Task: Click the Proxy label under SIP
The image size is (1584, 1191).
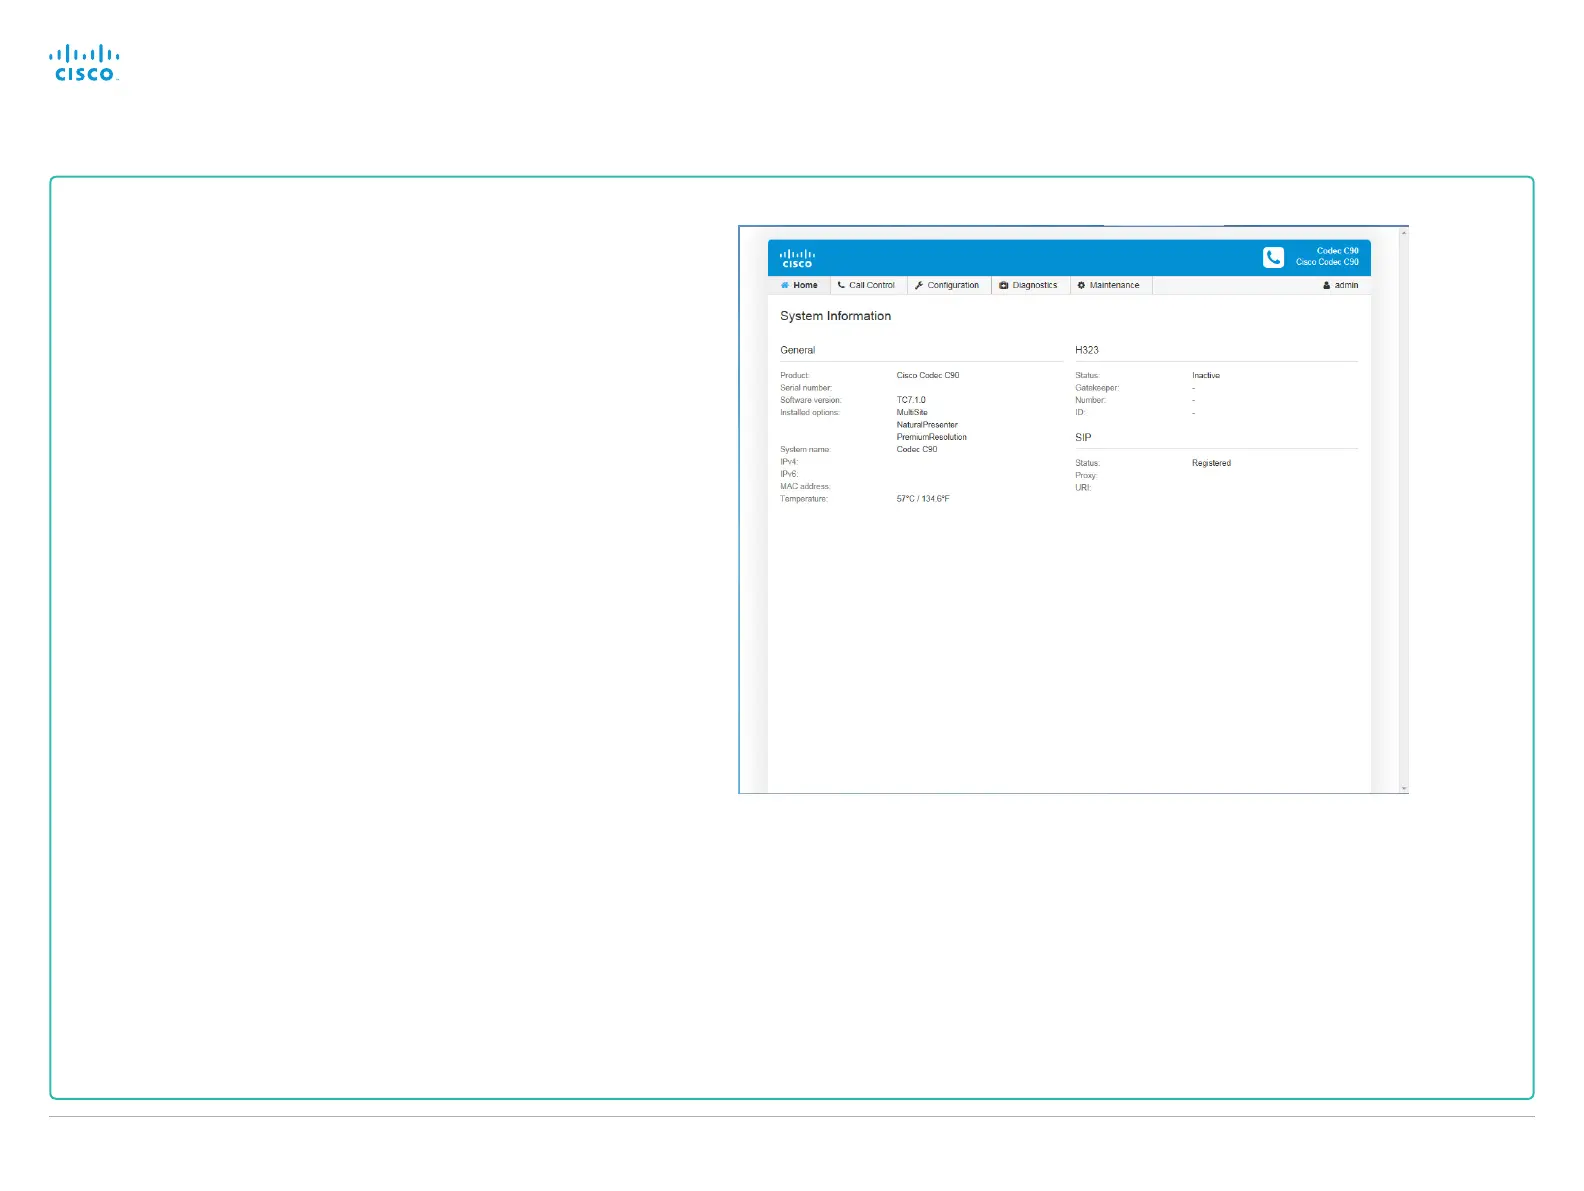Action: [1086, 476]
